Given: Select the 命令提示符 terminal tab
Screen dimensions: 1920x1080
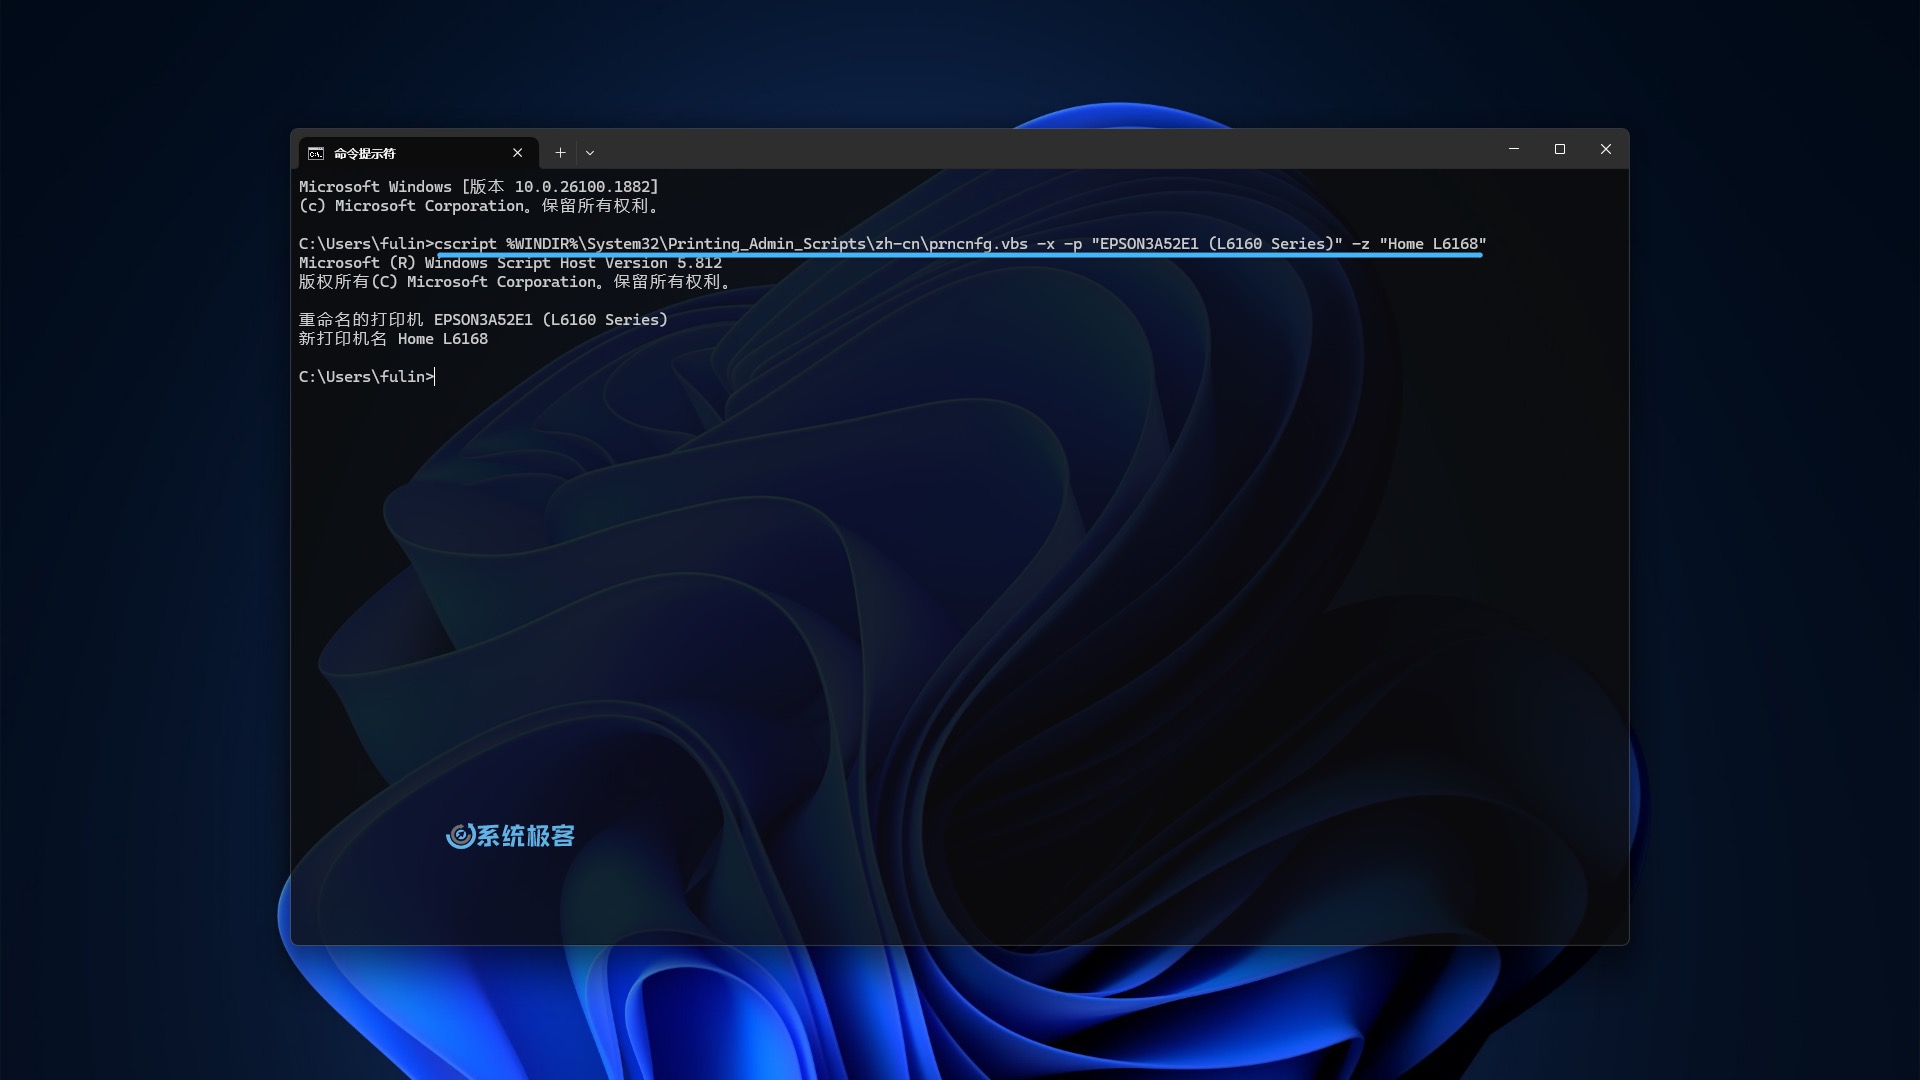Looking at the screenshot, I should coord(418,153).
